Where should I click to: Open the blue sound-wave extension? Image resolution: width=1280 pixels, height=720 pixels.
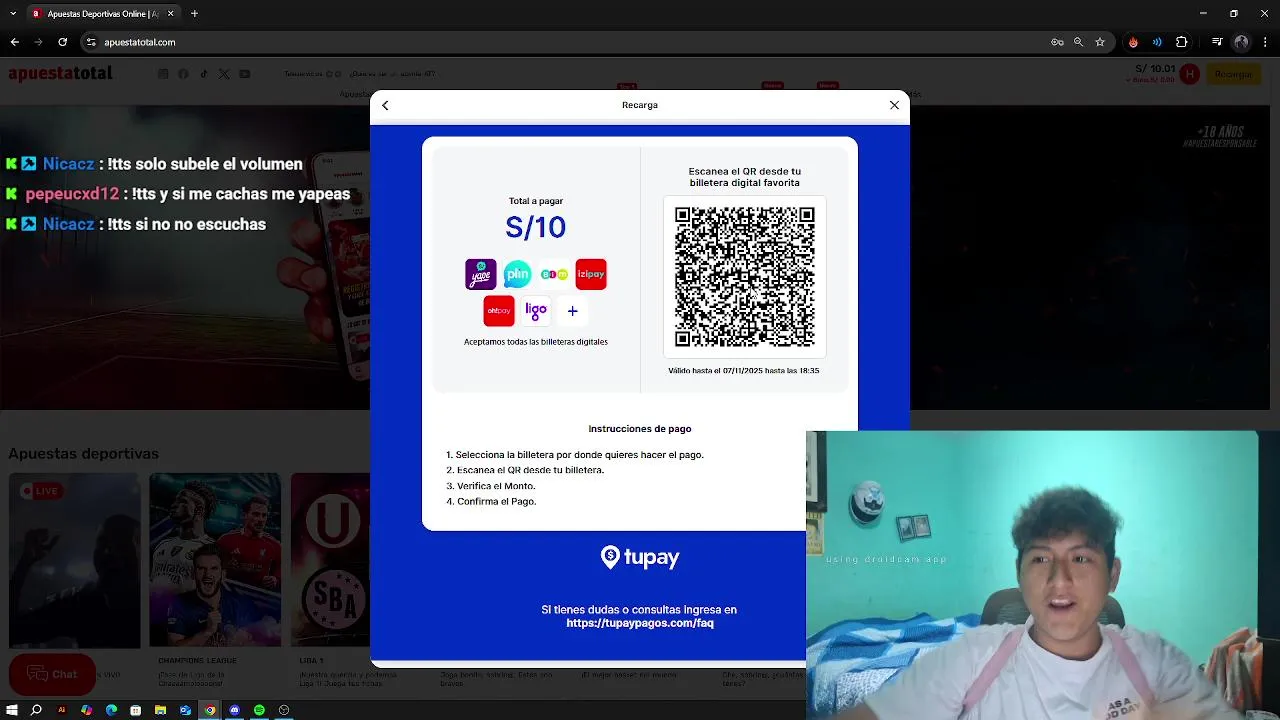tap(1157, 42)
